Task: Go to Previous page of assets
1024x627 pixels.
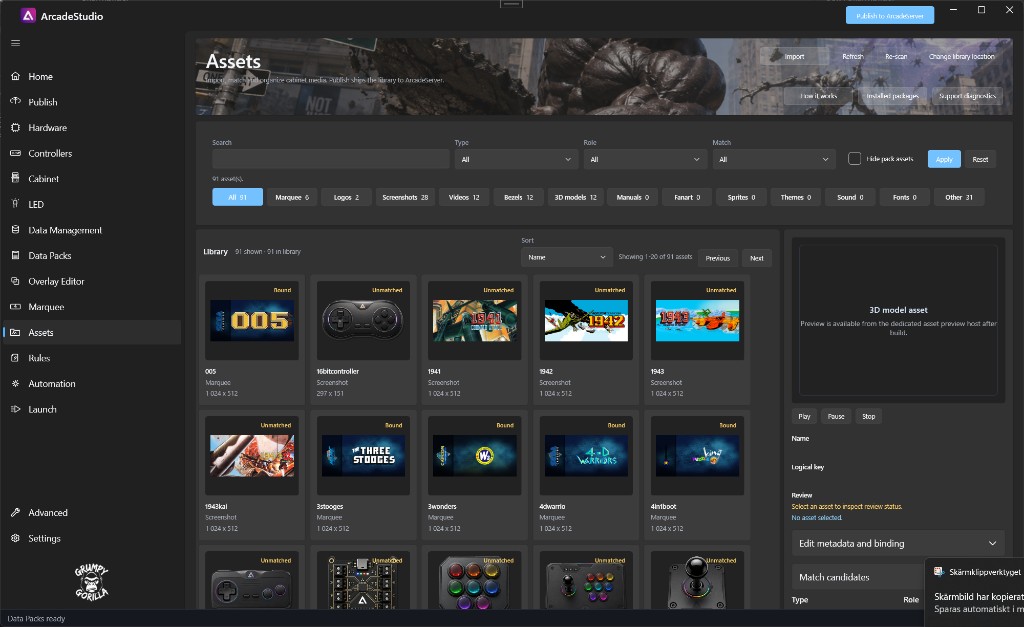Action: (718, 258)
